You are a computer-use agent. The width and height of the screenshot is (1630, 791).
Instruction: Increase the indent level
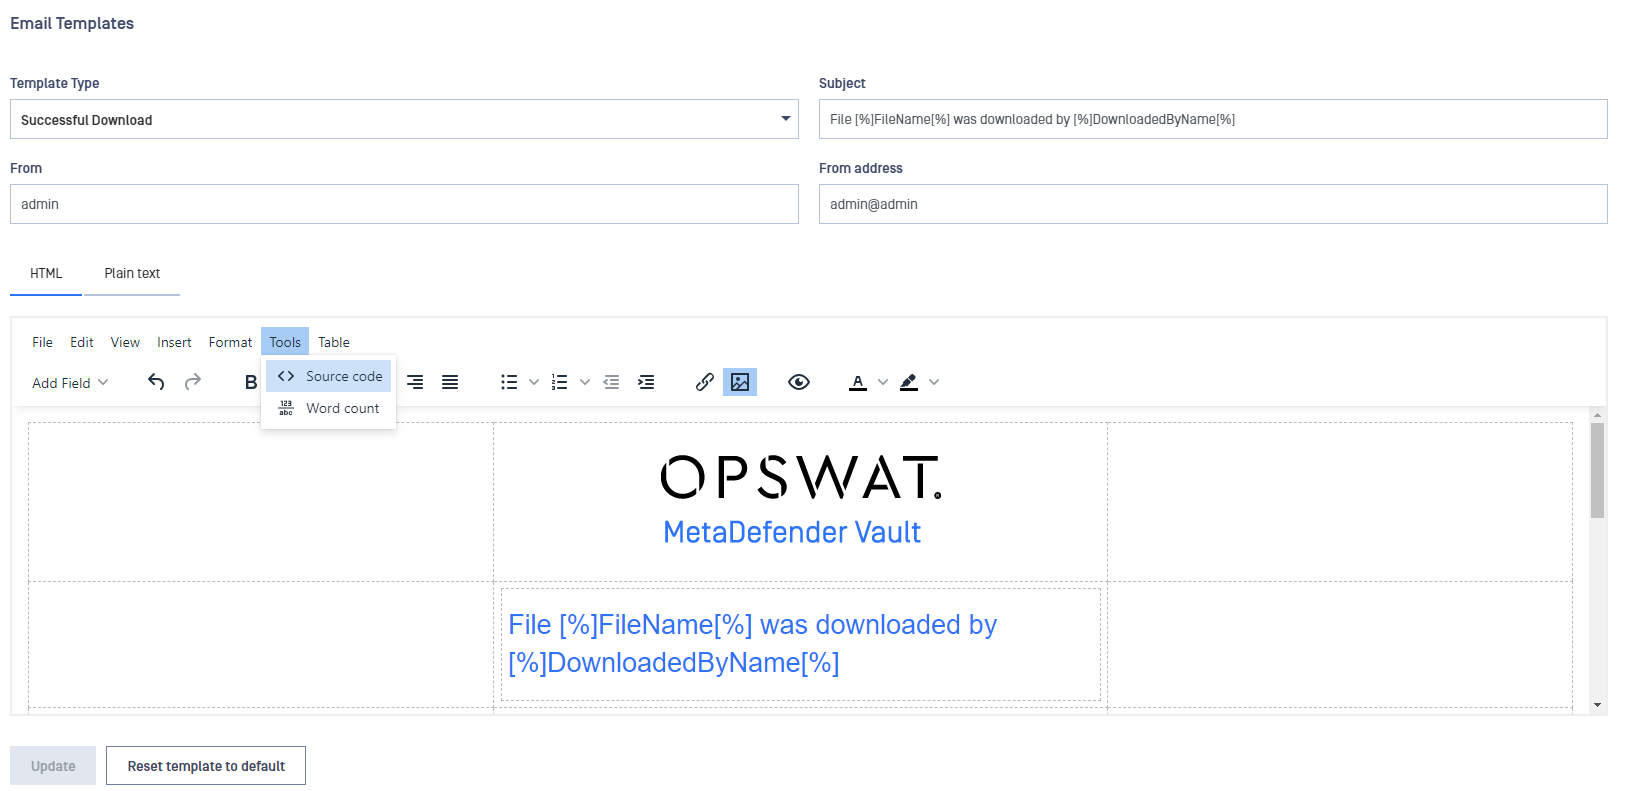click(646, 382)
